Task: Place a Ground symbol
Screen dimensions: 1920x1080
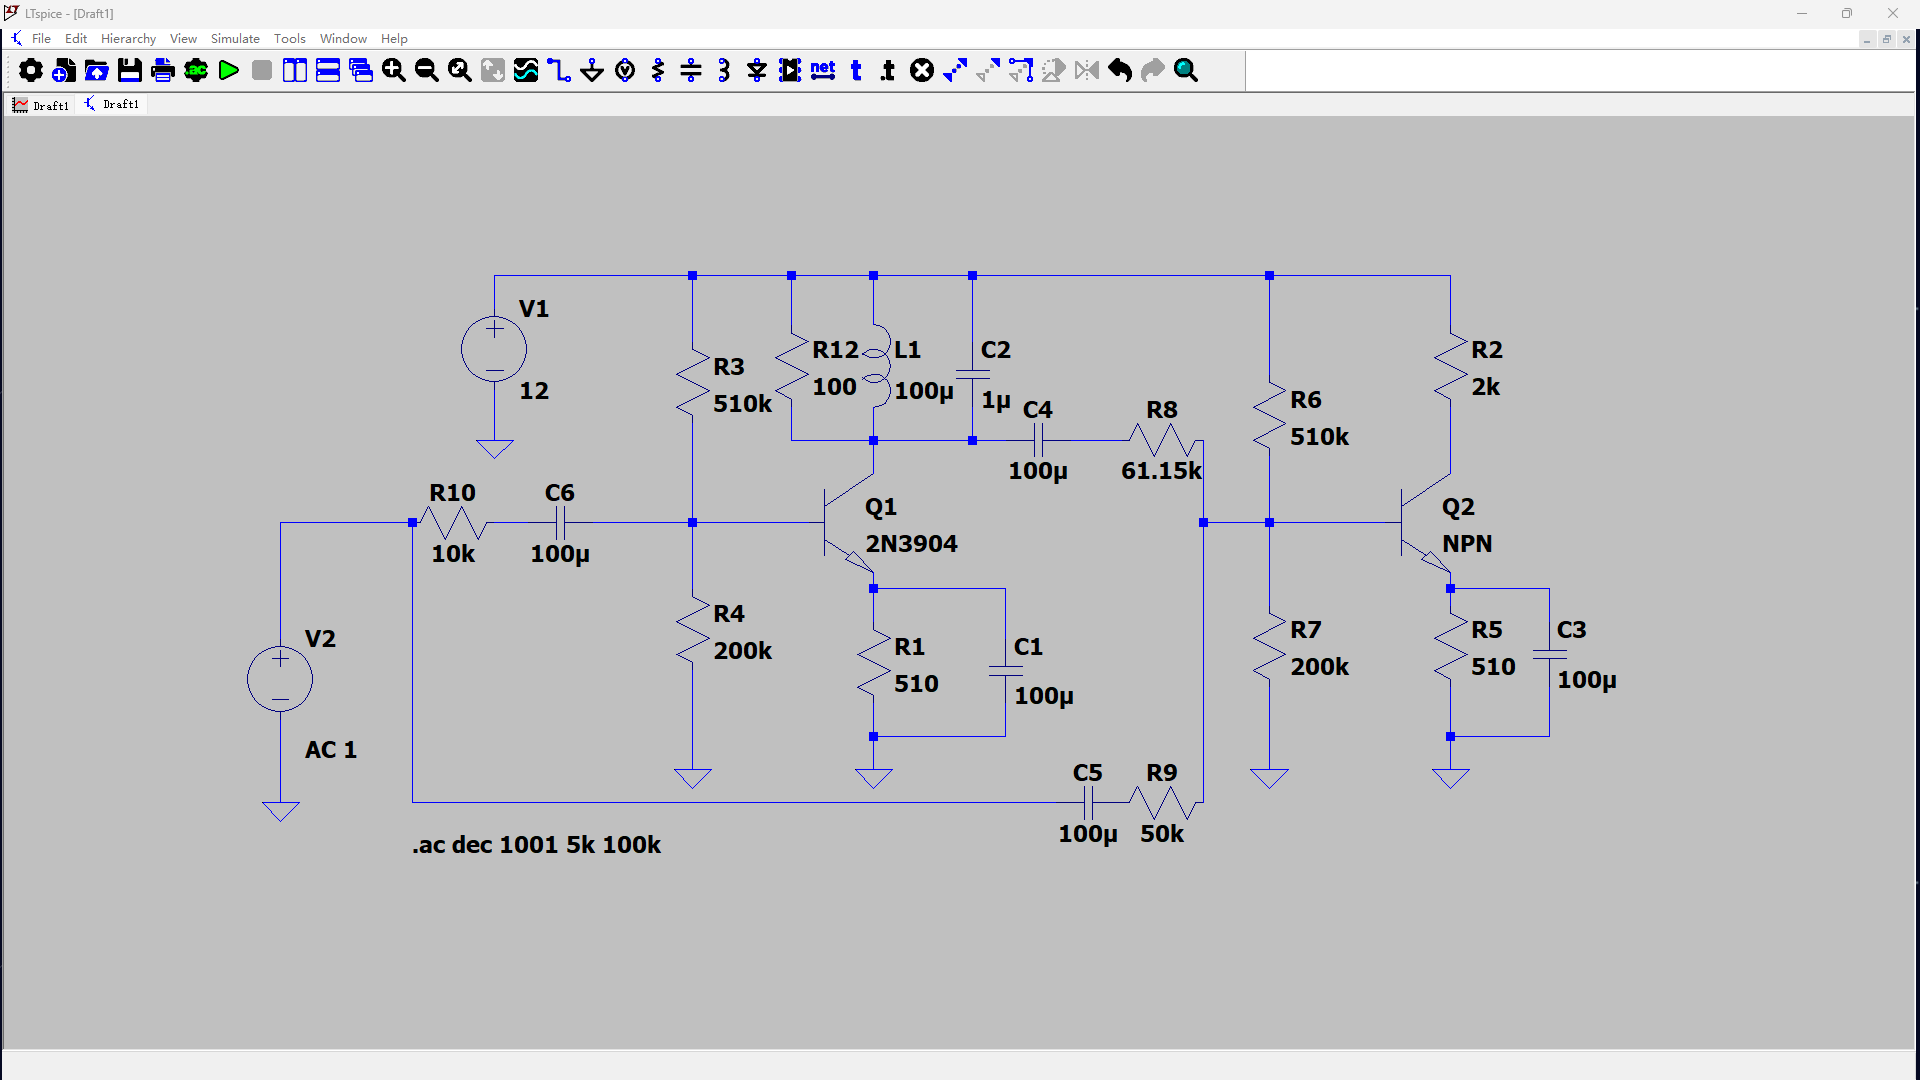Action: 592,70
